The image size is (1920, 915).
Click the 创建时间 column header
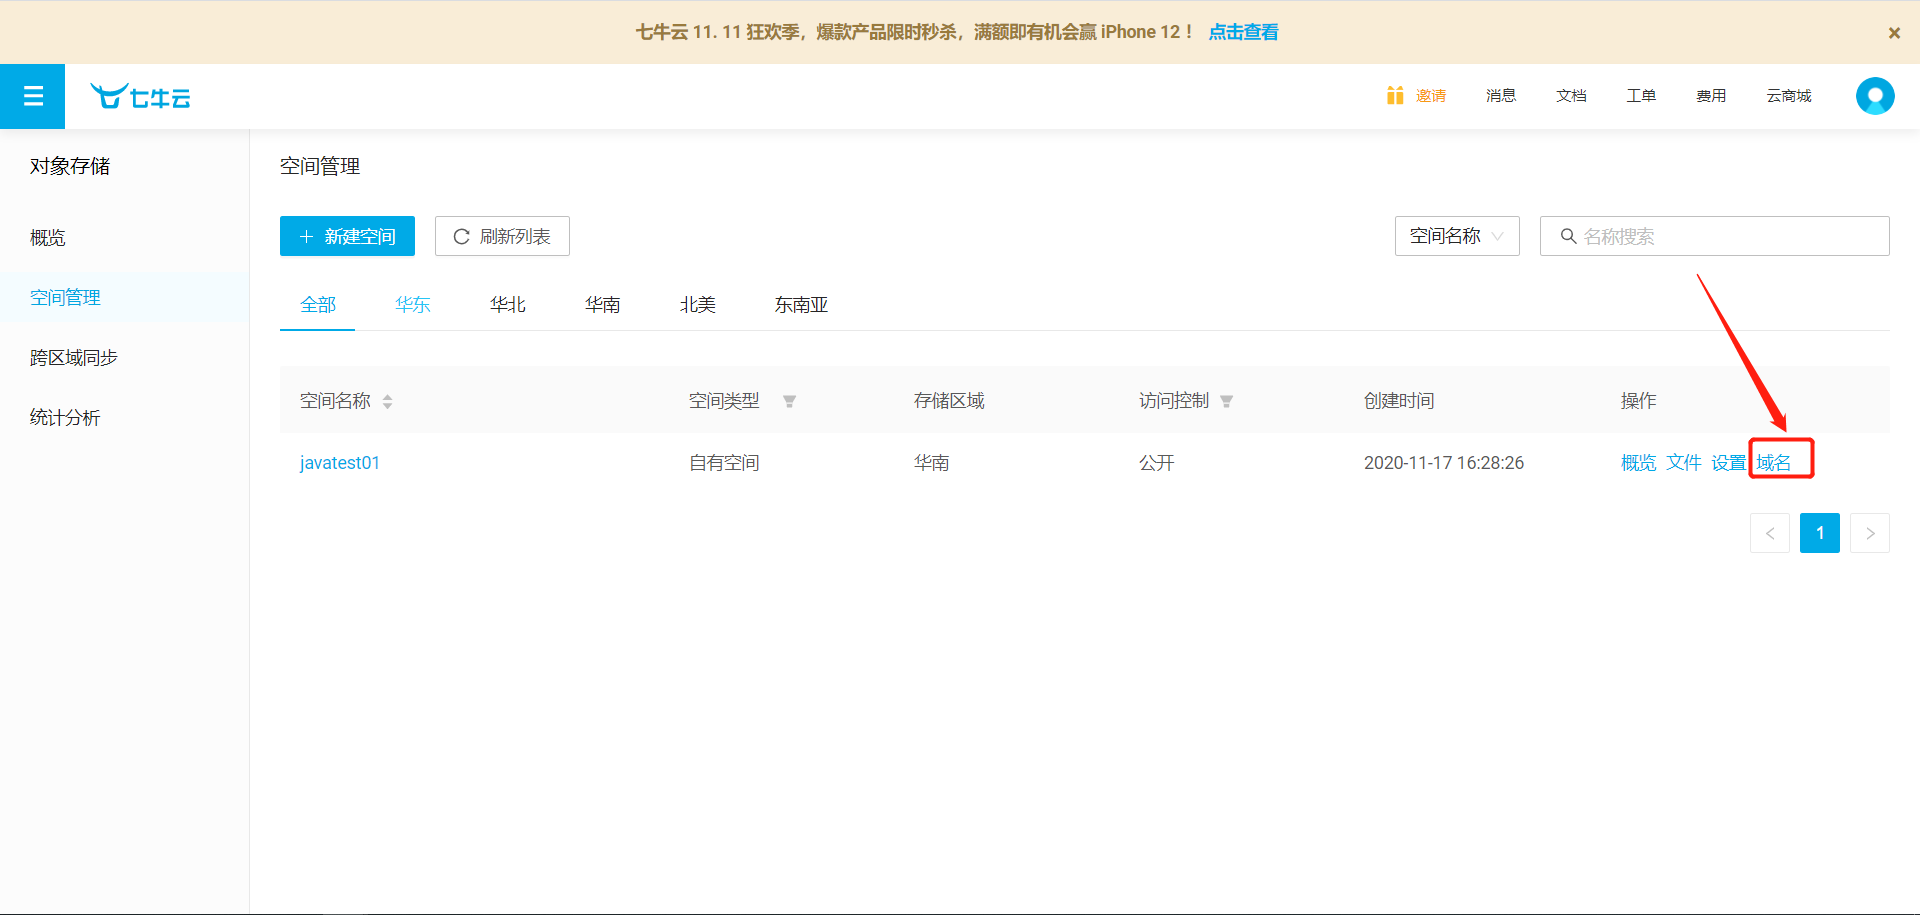(x=1399, y=401)
